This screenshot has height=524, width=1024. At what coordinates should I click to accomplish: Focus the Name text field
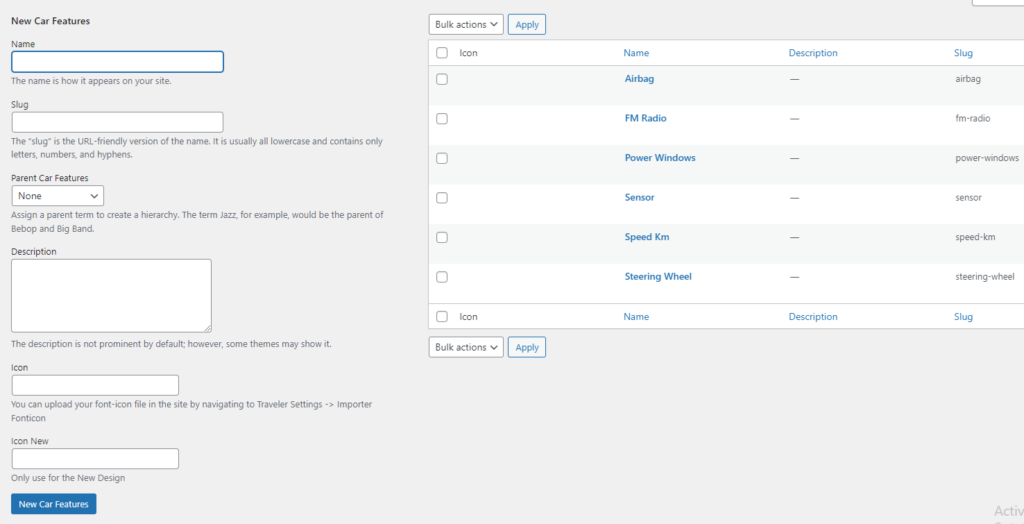[x=117, y=62]
